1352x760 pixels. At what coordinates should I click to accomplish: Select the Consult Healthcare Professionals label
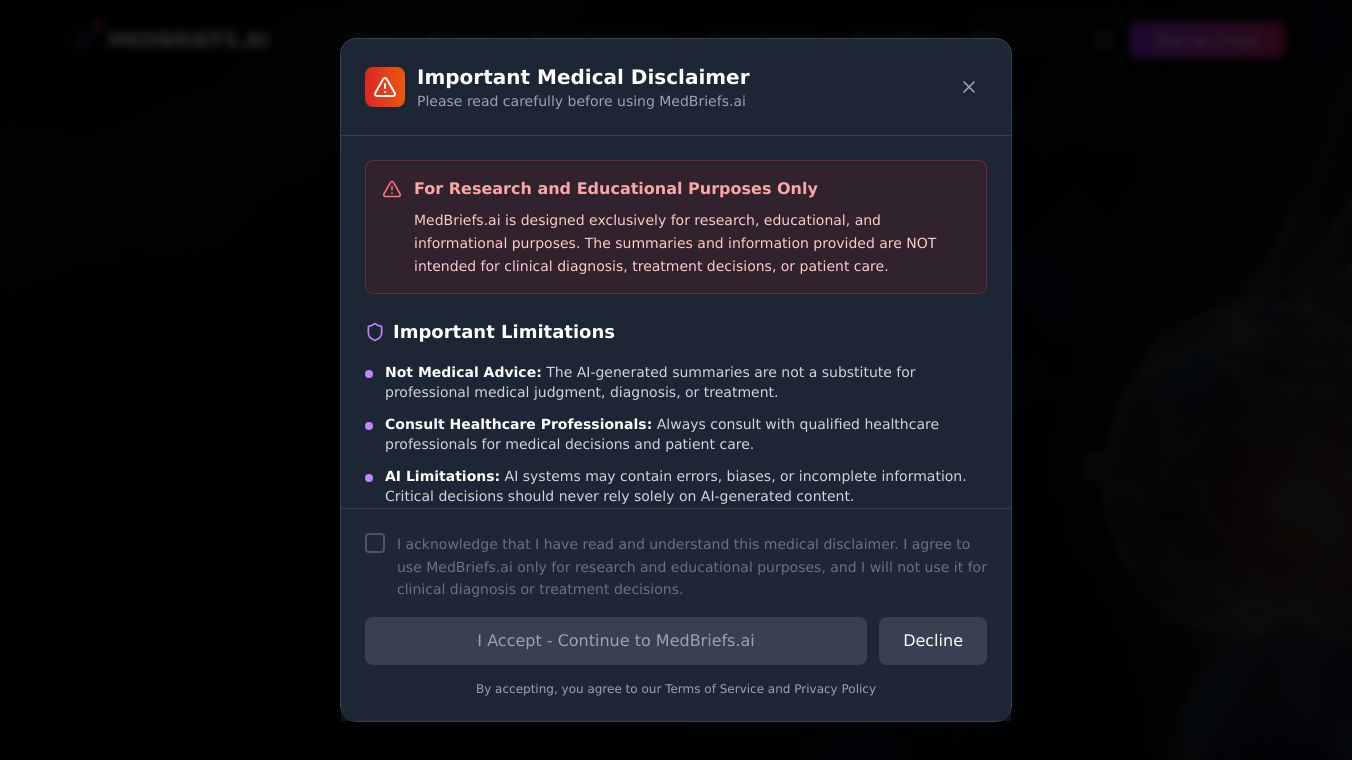(518, 424)
